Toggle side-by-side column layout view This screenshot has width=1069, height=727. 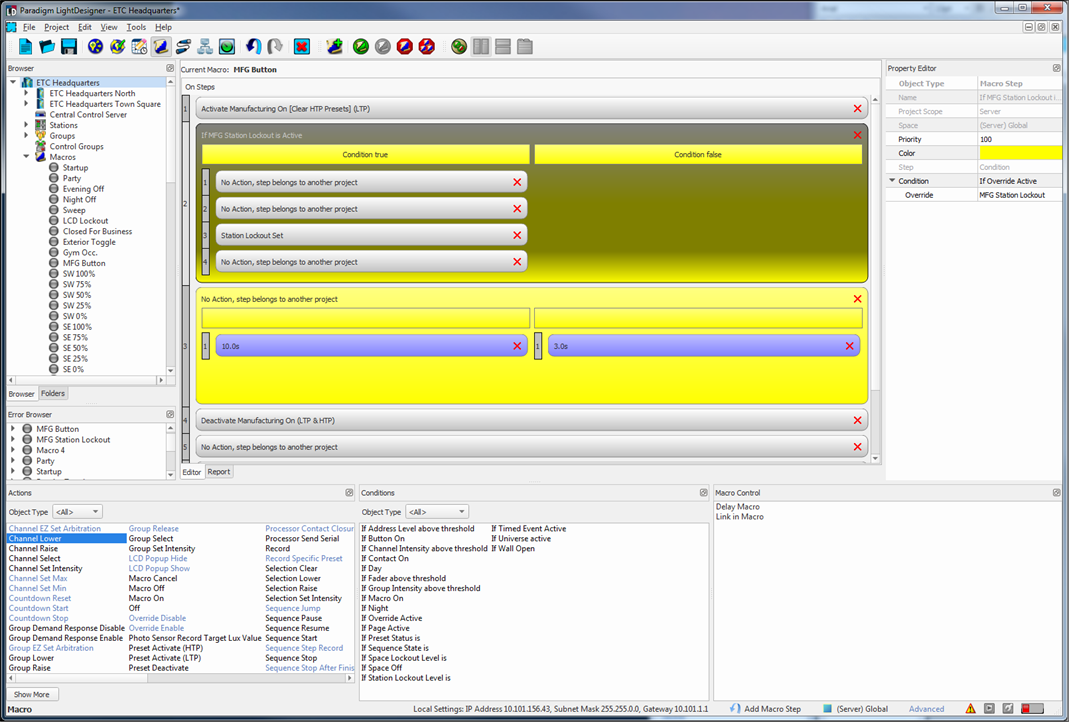481,46
